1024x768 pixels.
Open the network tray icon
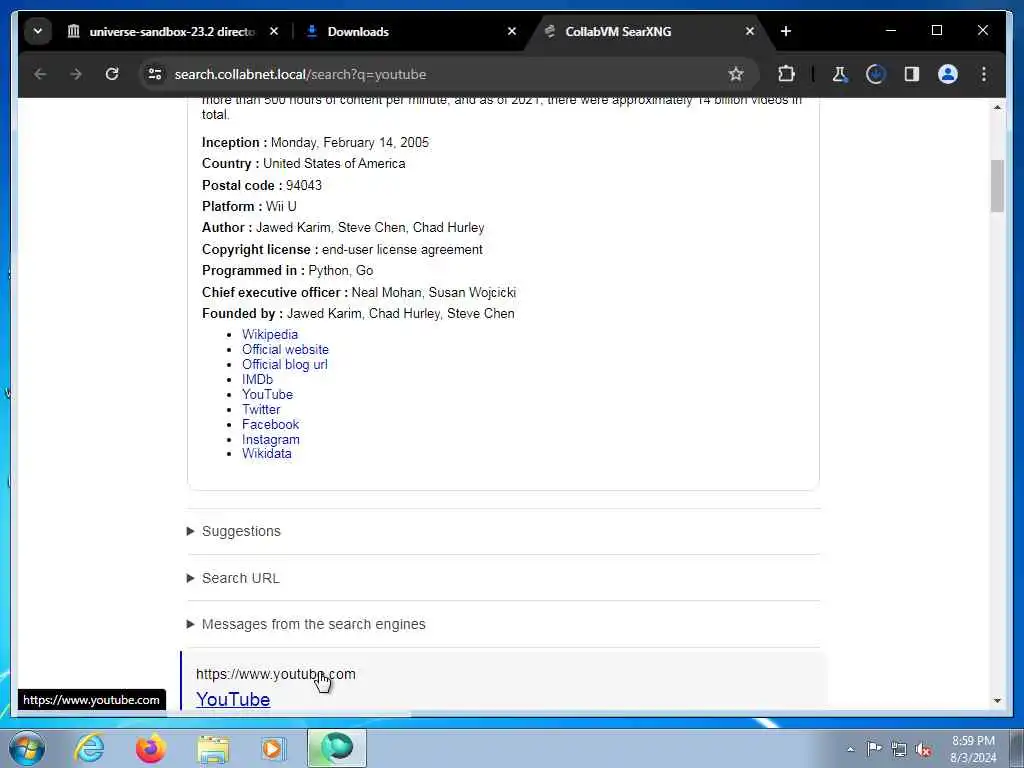point(899,748)
